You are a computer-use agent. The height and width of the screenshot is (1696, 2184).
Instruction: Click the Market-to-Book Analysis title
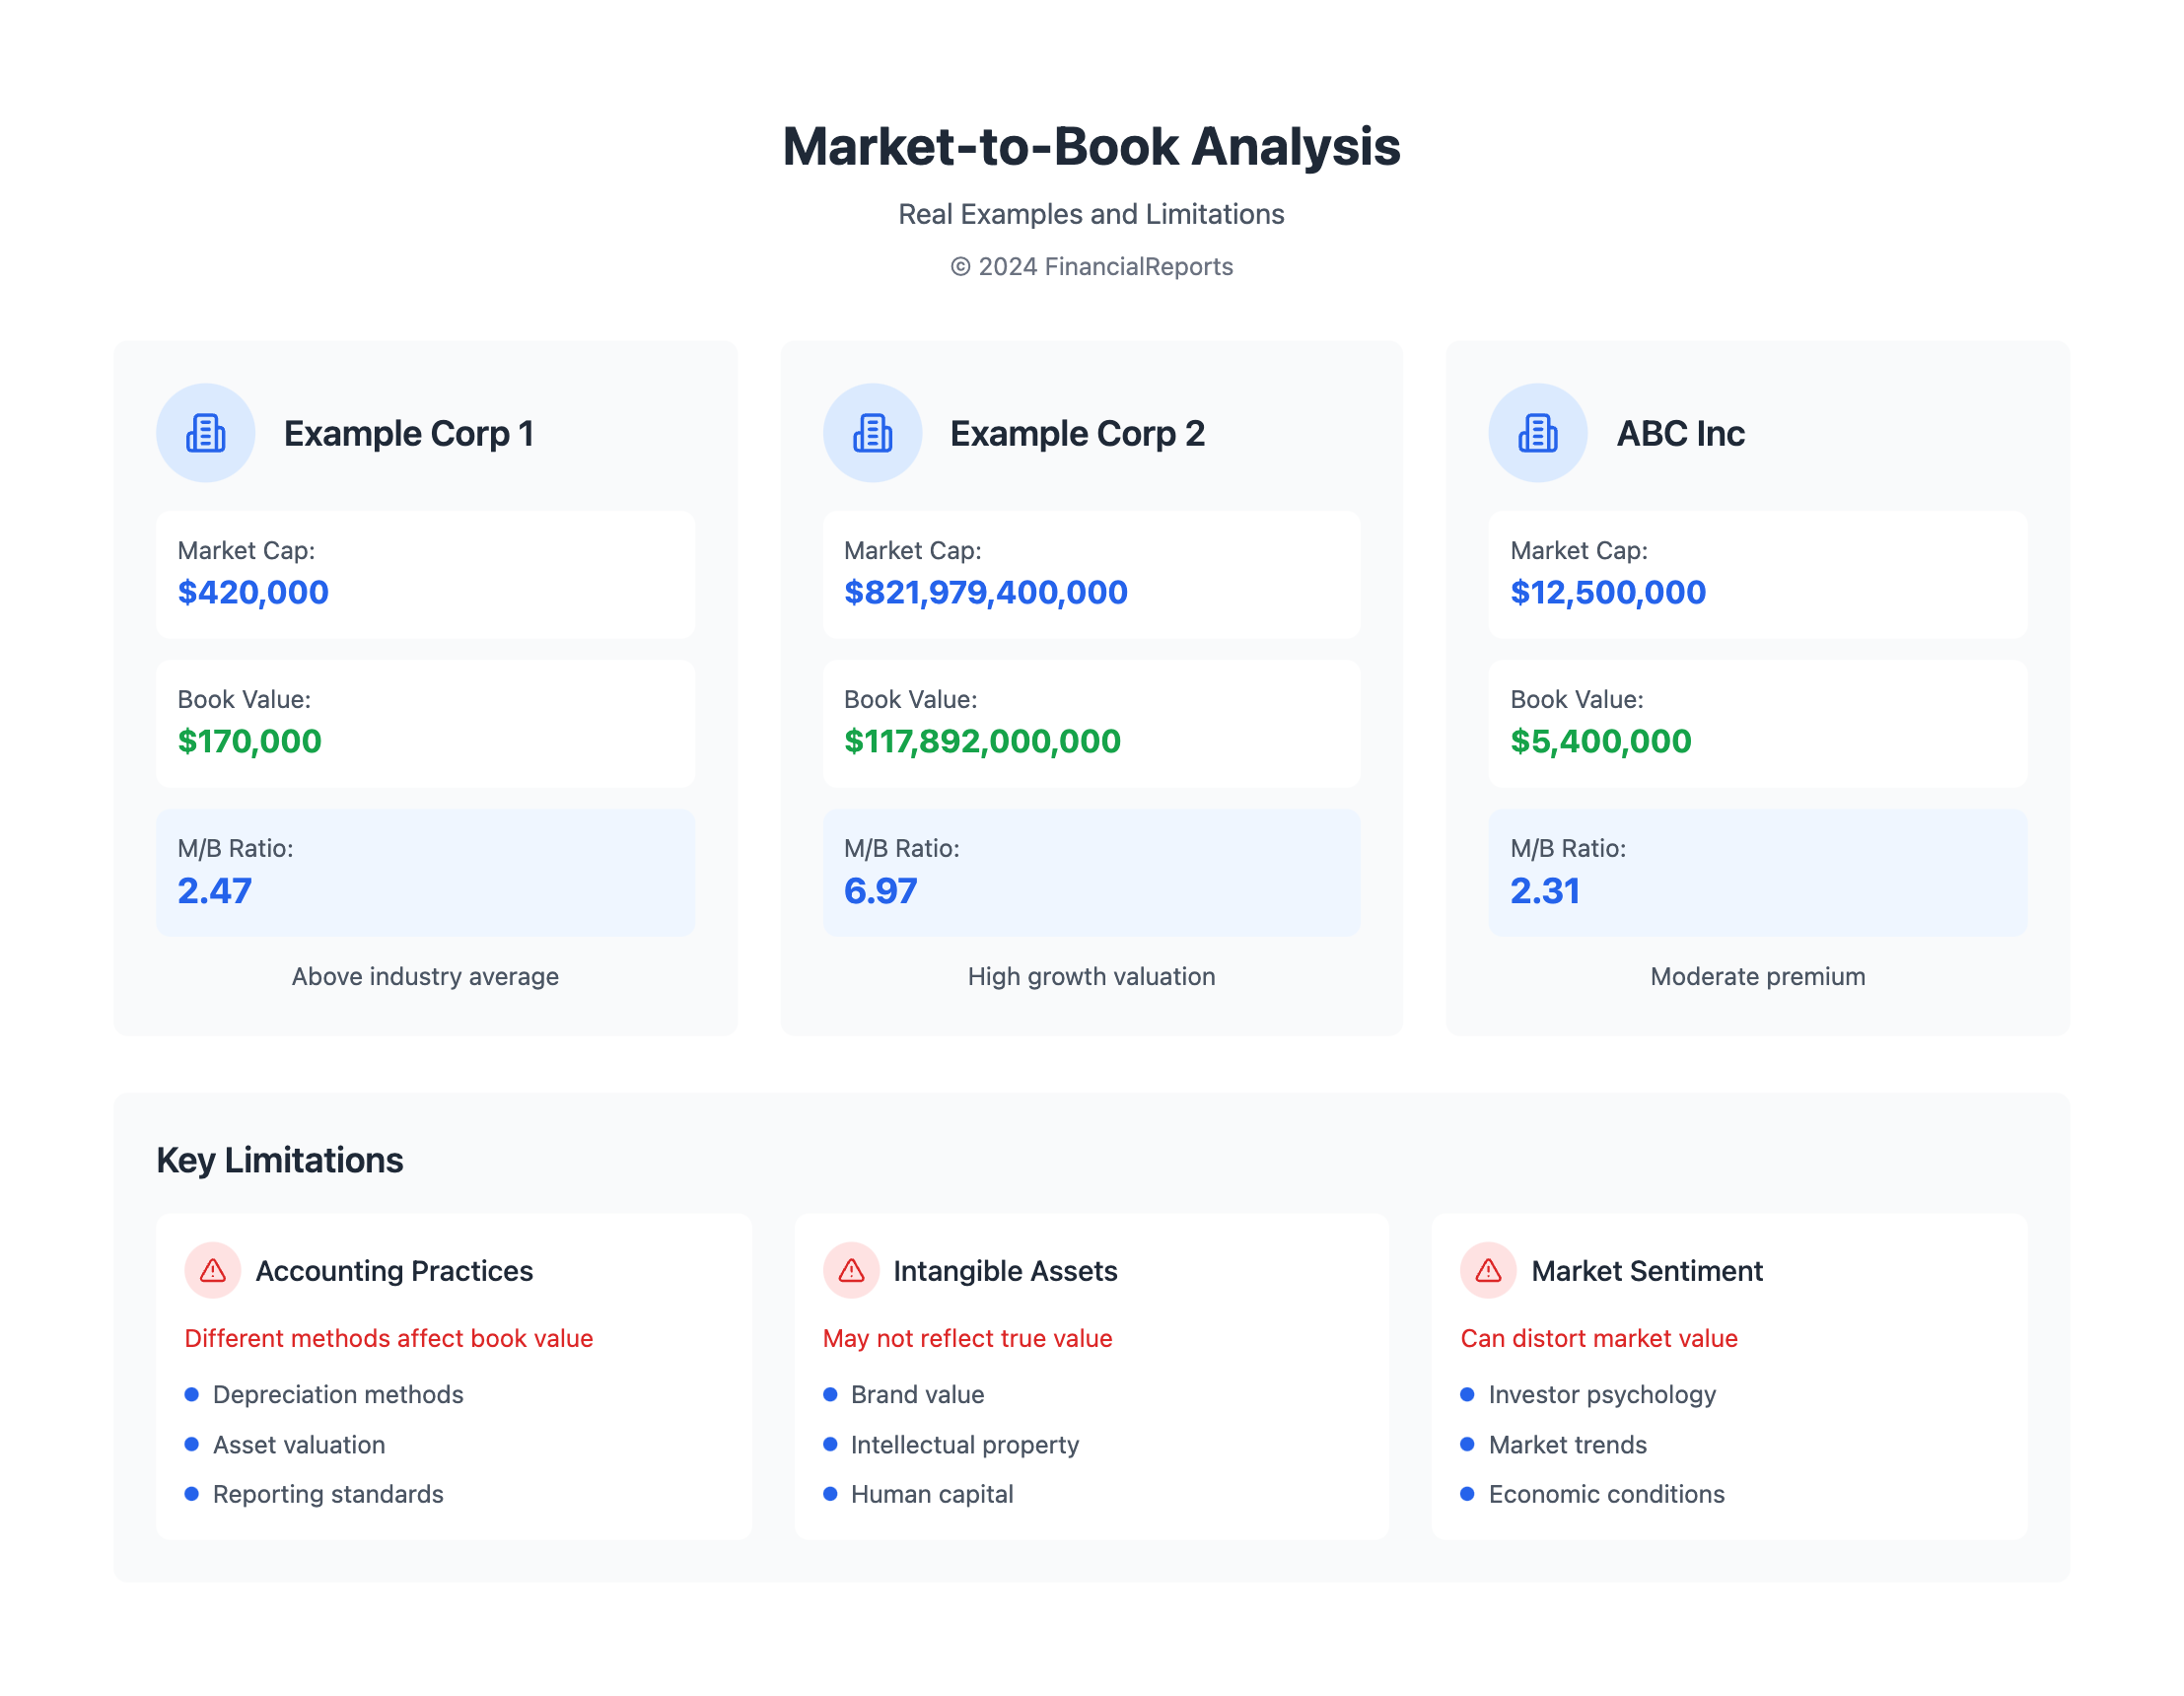tap(1091, 147)
